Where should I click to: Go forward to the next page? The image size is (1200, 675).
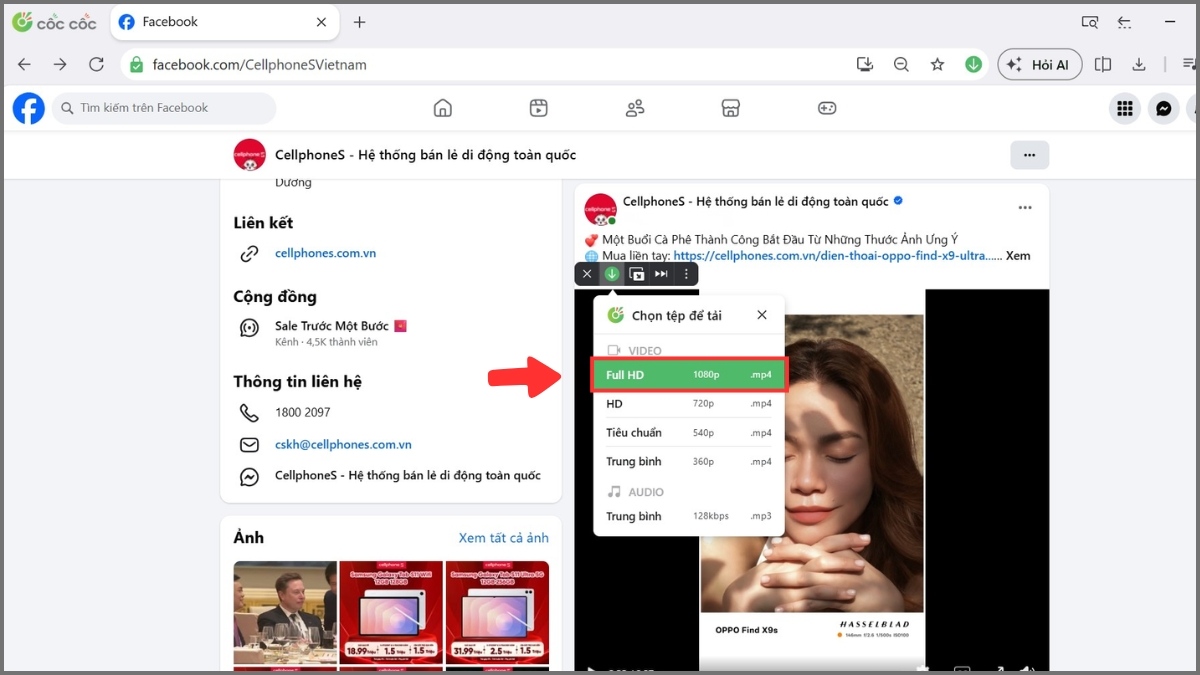60,64
